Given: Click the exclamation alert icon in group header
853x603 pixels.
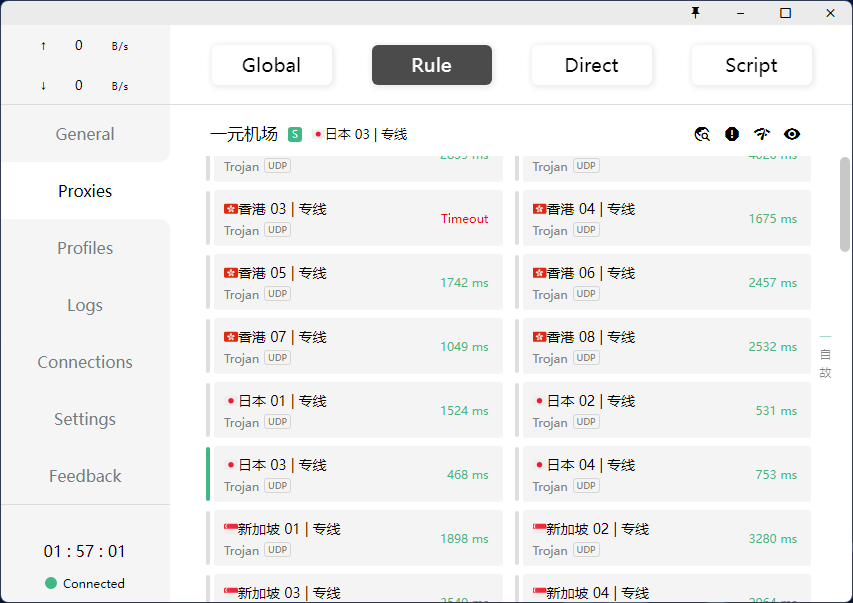Looking at the screenshot, I should pos(732,134).
